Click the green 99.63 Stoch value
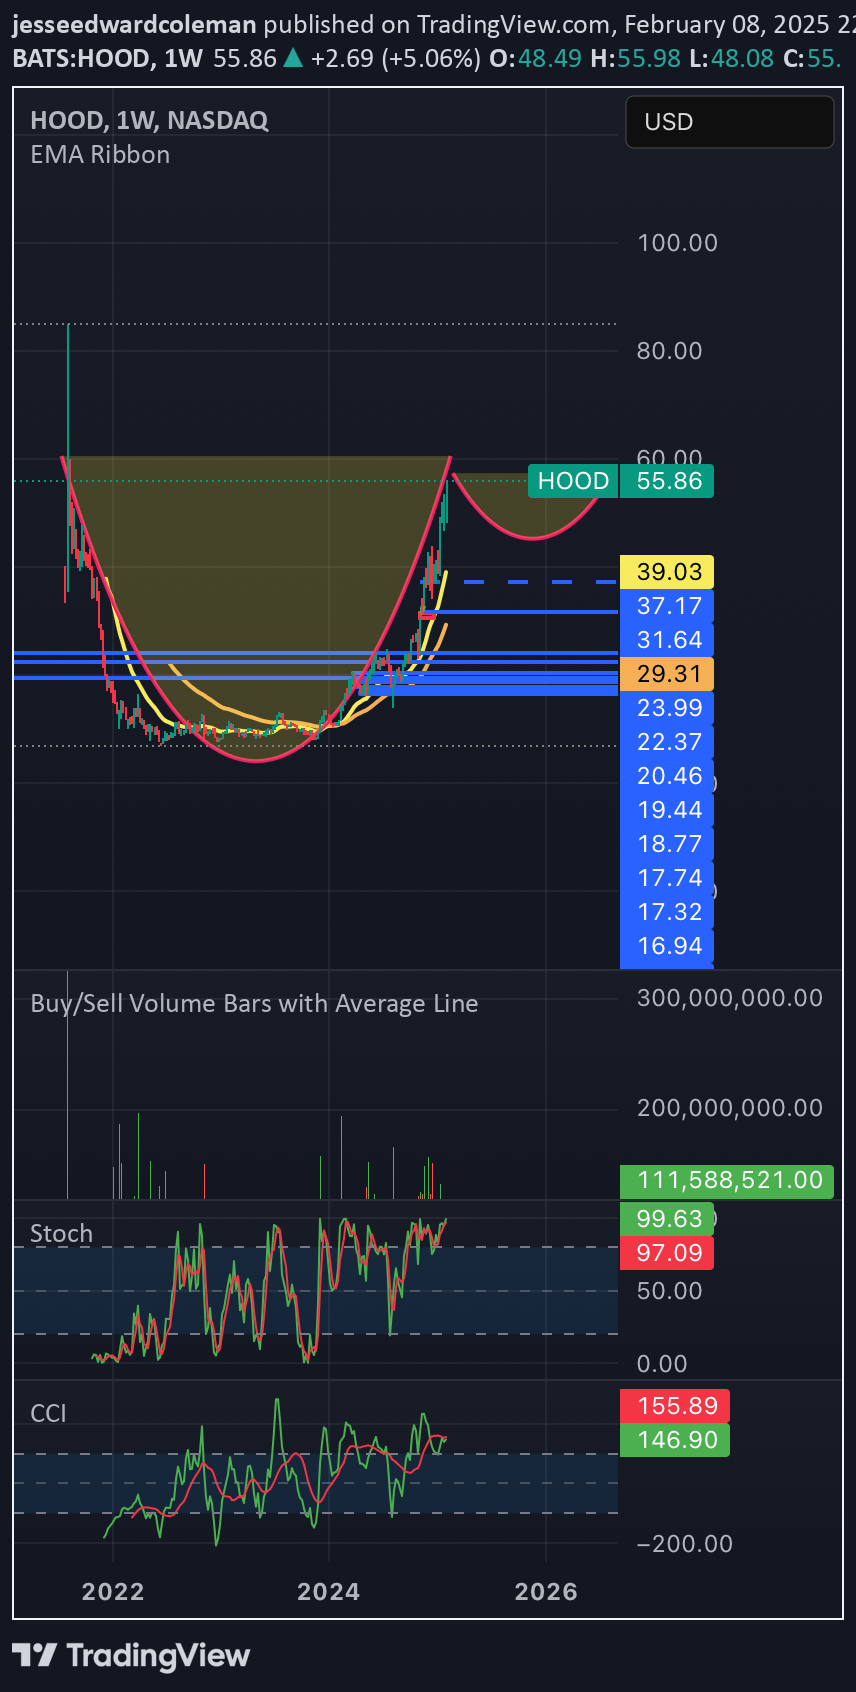Screen dimensions: 856x1692 pyautogui.click(x=667, y=1219)
